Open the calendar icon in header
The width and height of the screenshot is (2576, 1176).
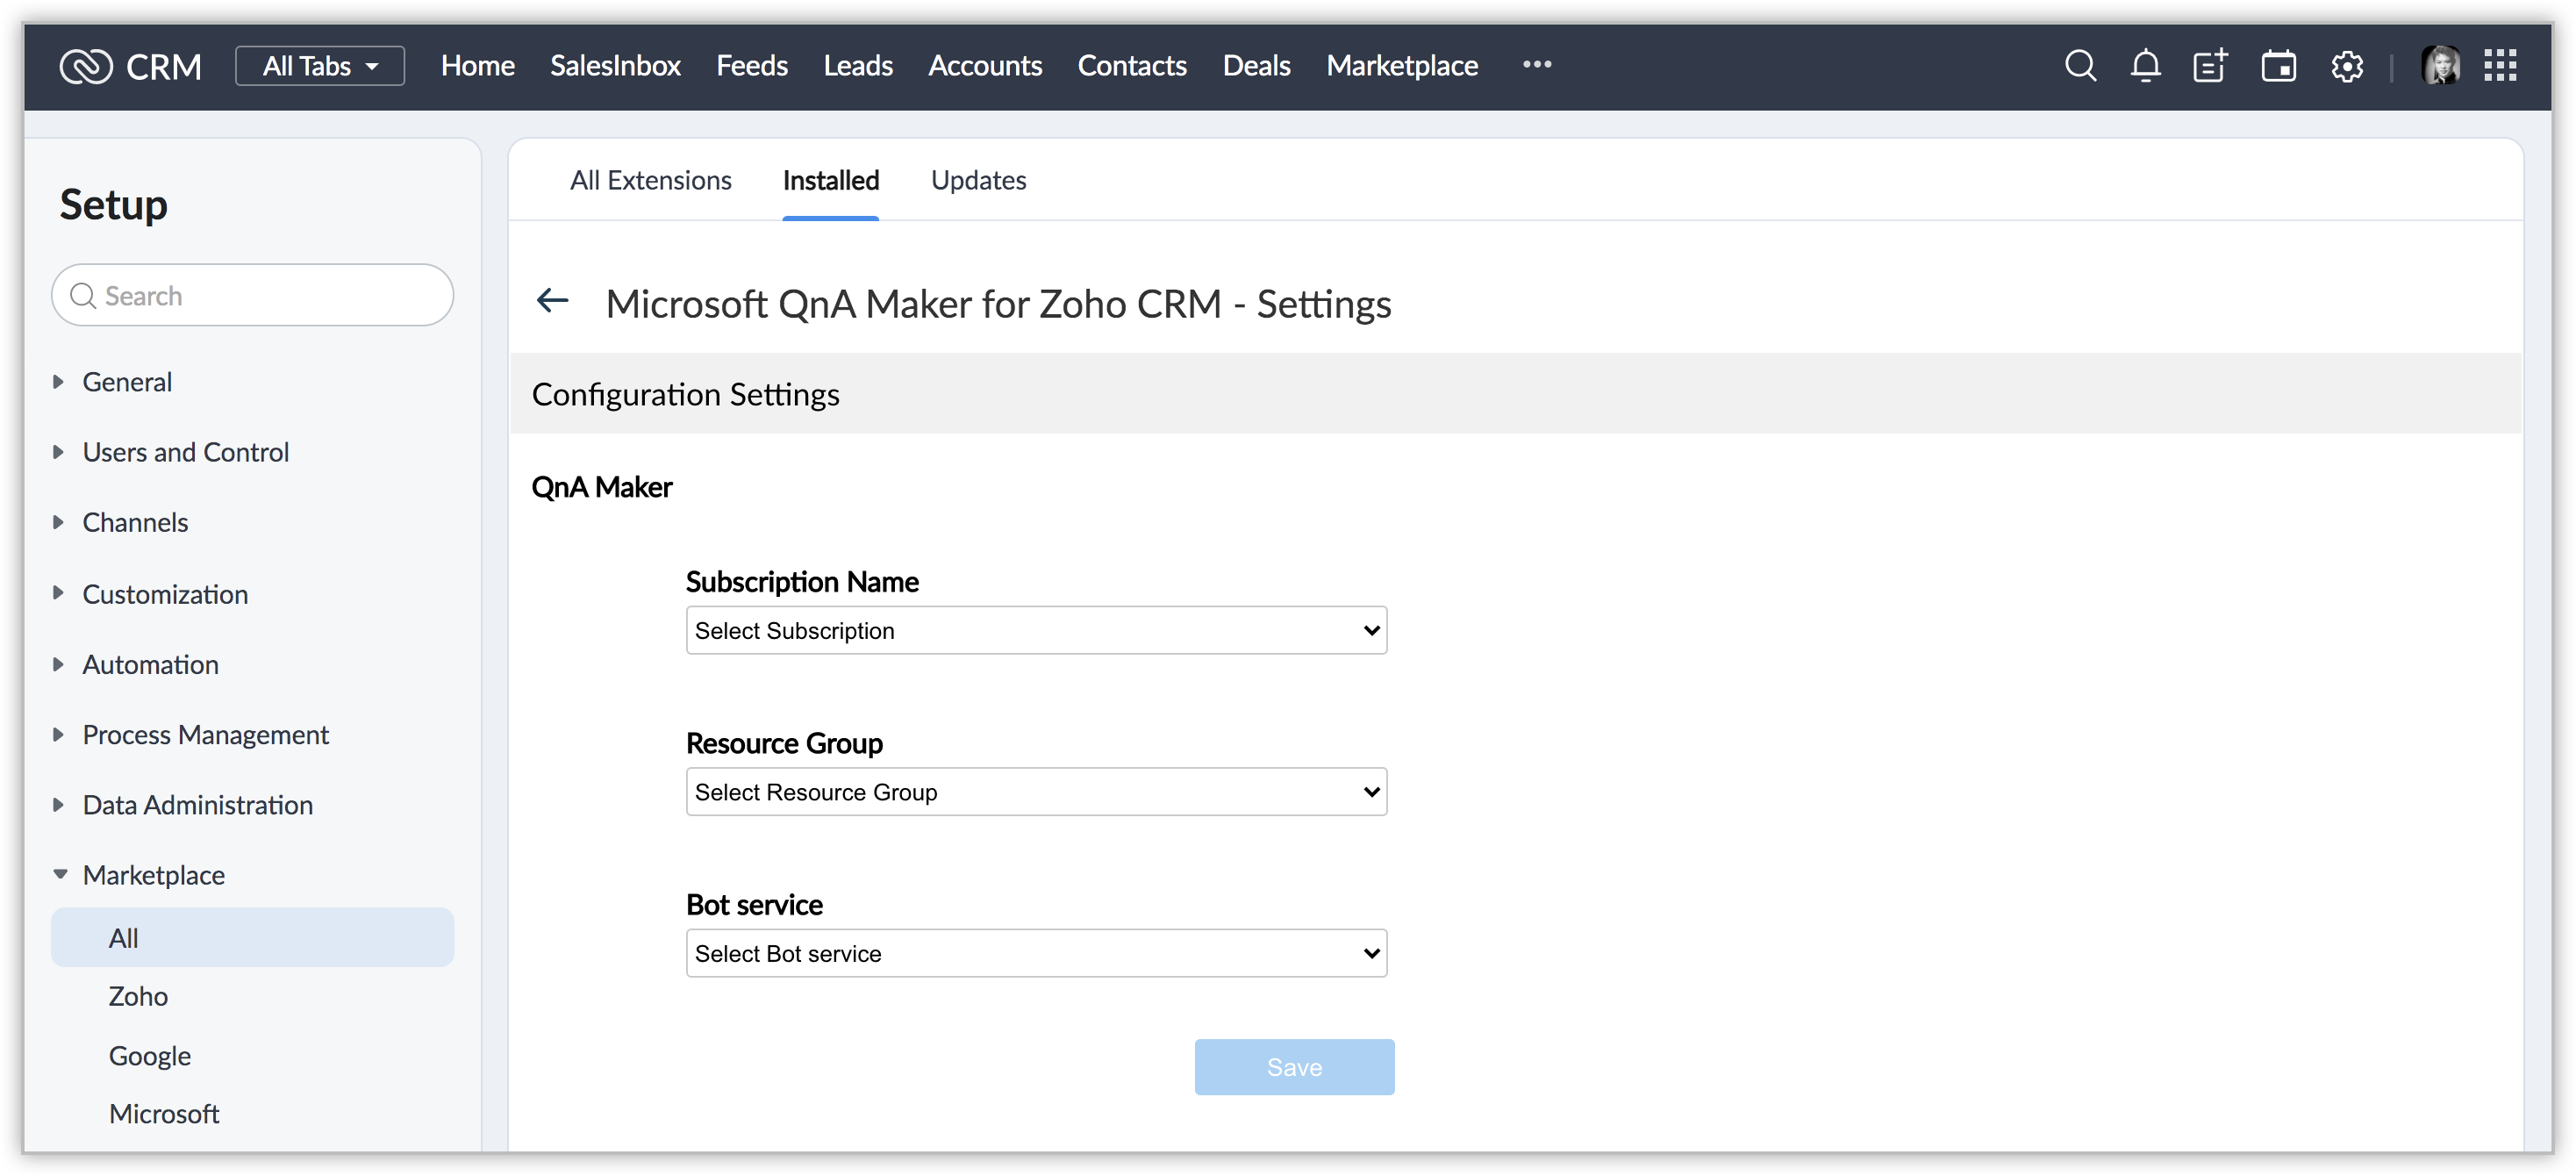pos(2278,66)
